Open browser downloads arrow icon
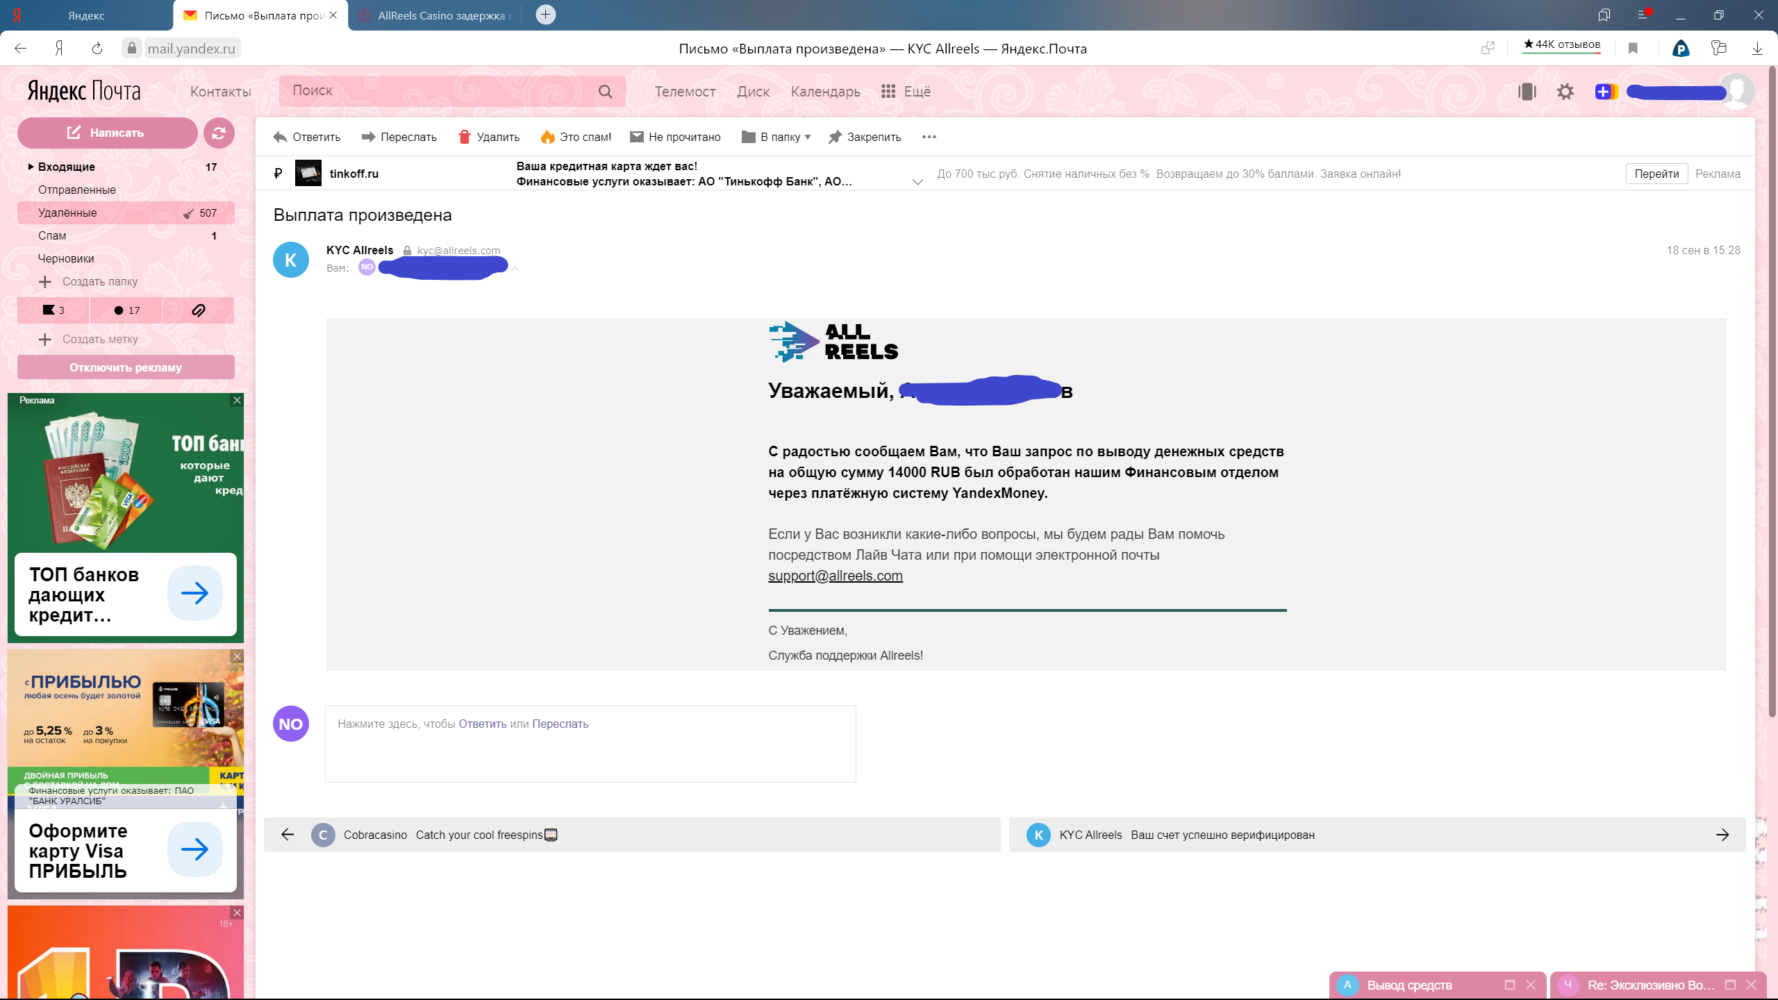This screenshot has height=1000, width=1778. (1757, 48)
